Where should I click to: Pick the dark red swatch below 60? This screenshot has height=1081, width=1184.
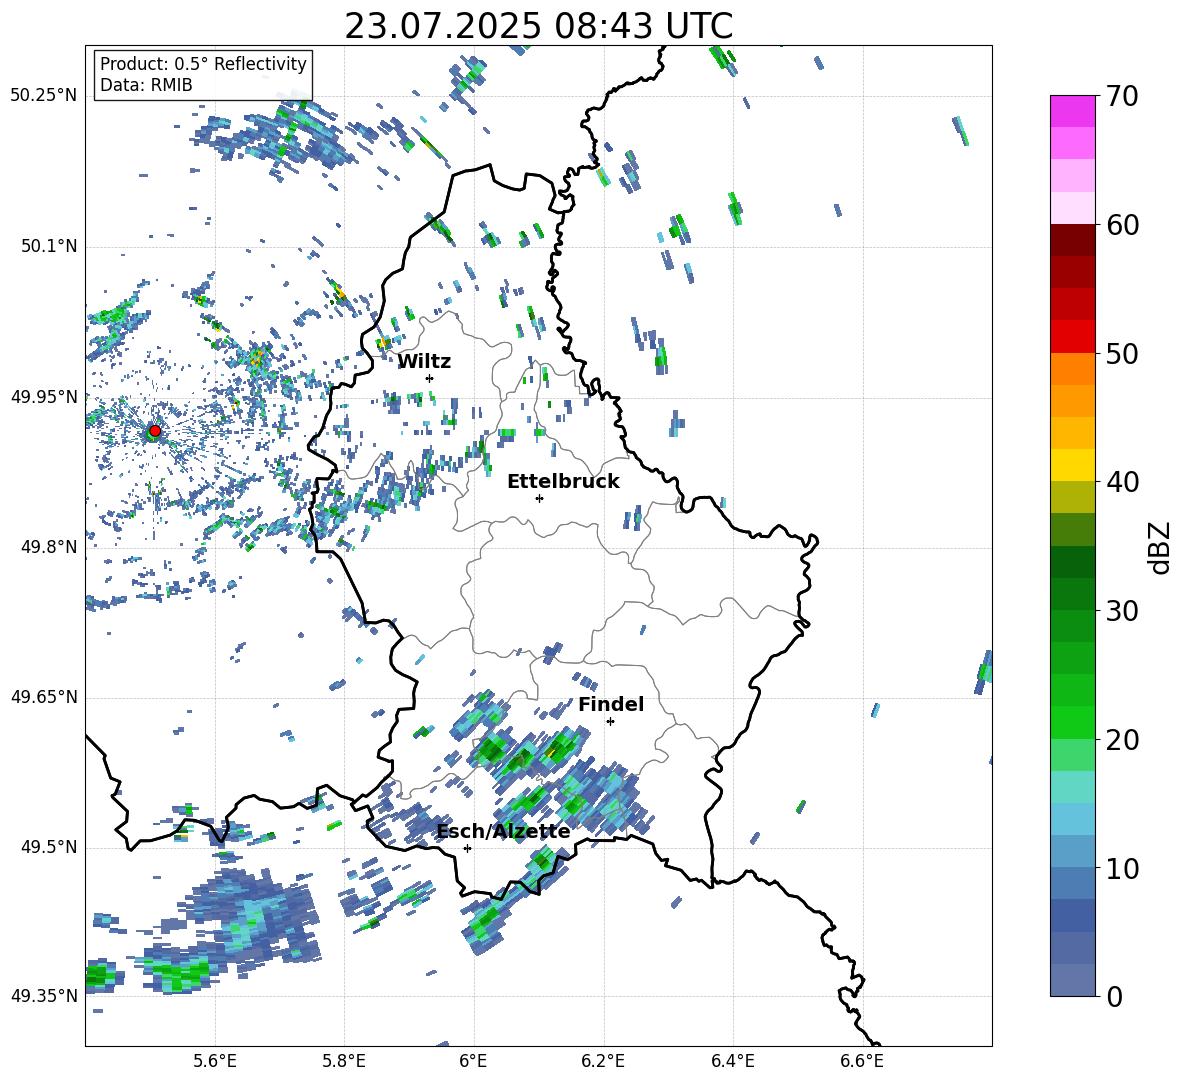click(x=1072, y=240)
